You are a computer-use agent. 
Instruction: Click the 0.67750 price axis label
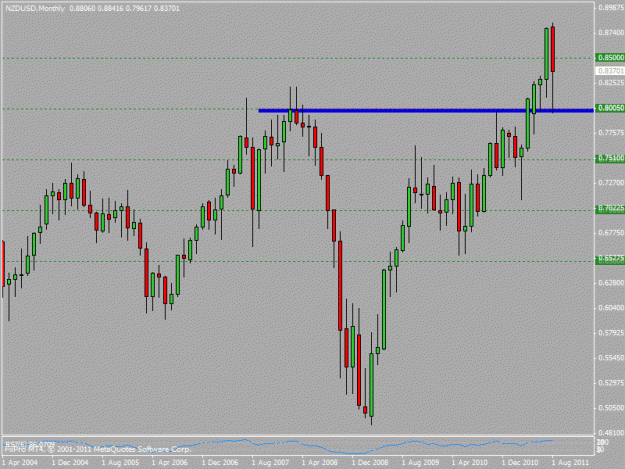click(x=611, y=233)
